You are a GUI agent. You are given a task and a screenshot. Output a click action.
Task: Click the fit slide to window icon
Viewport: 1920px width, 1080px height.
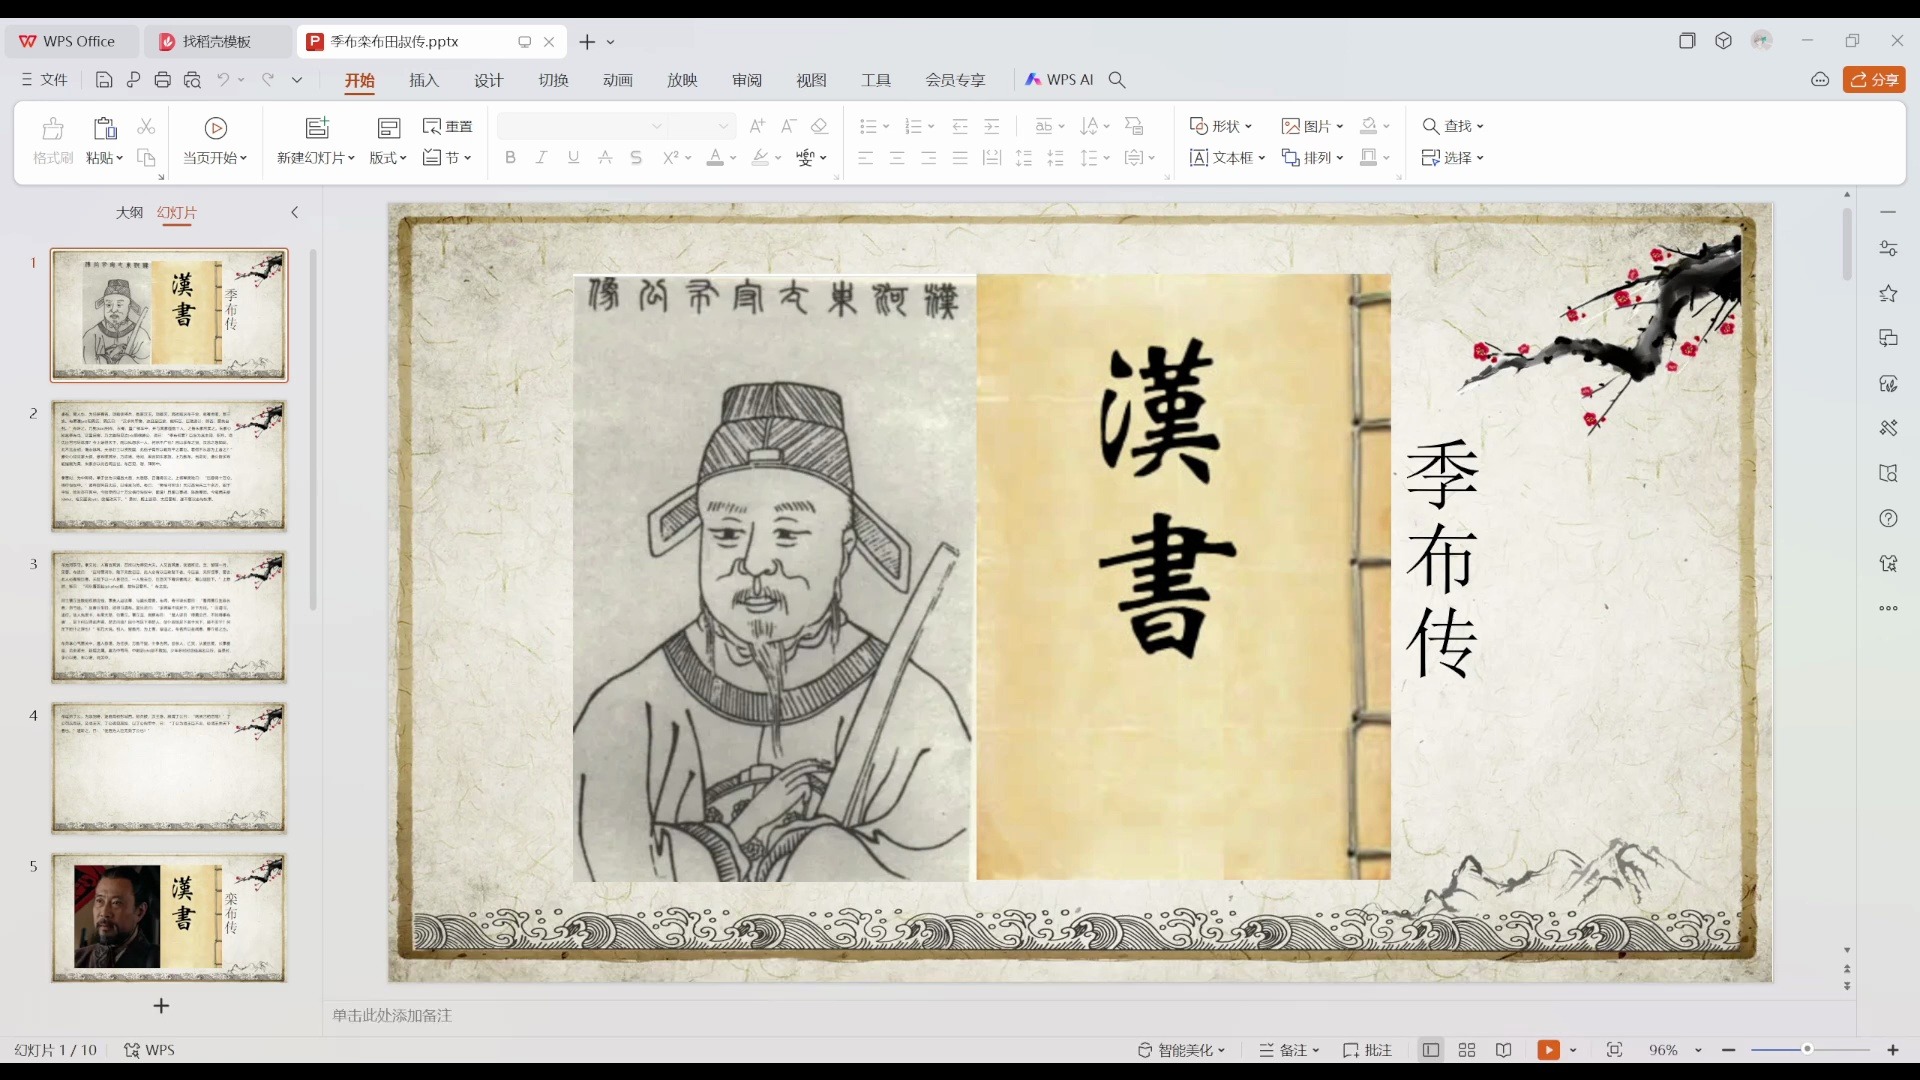[x=1614, y=1050]
